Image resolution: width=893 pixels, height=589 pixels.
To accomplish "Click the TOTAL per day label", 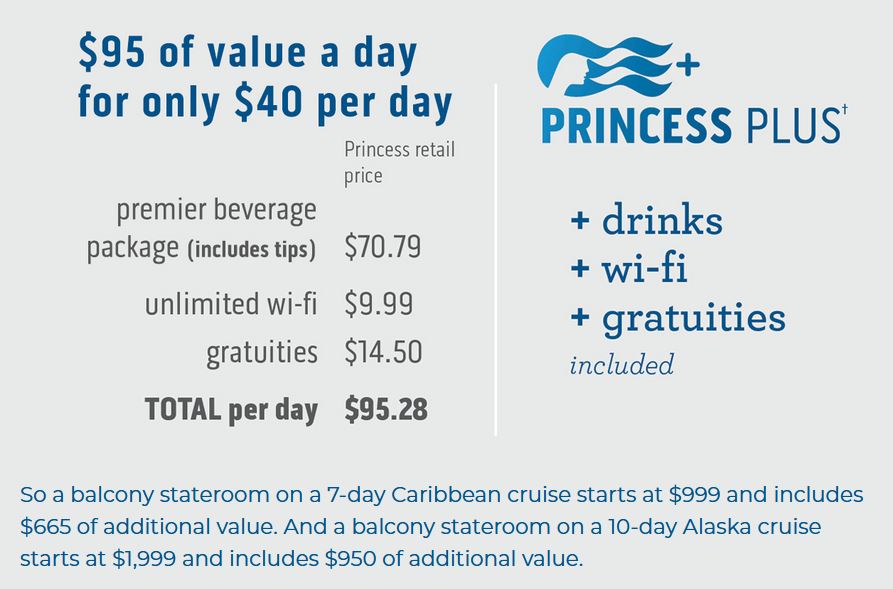I will (x=231, y=410).
